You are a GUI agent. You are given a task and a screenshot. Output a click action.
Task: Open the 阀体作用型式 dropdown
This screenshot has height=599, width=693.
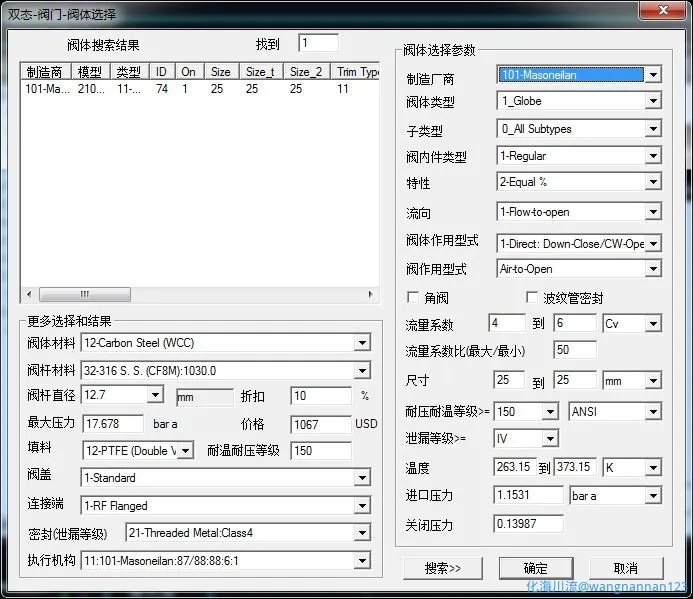(x=653, y=244)
